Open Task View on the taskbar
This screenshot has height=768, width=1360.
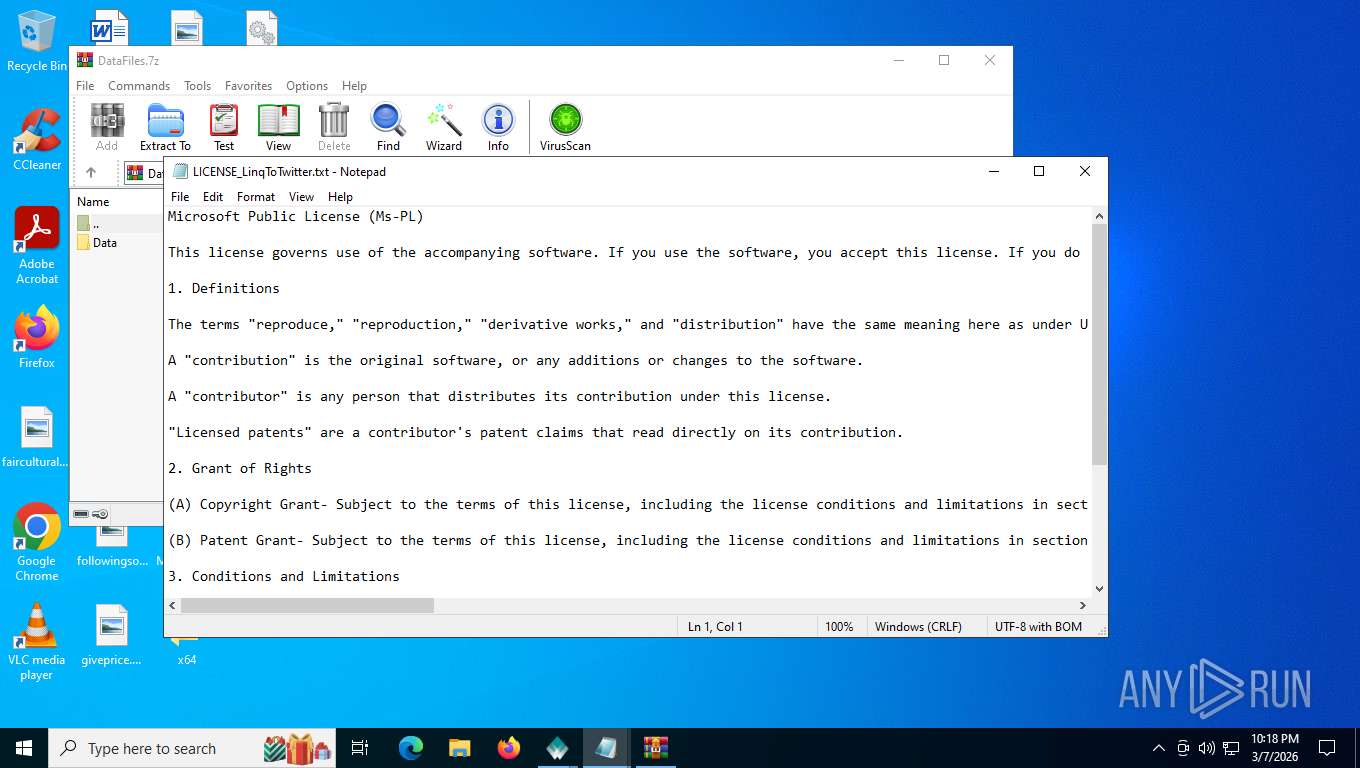click(360, 748)
